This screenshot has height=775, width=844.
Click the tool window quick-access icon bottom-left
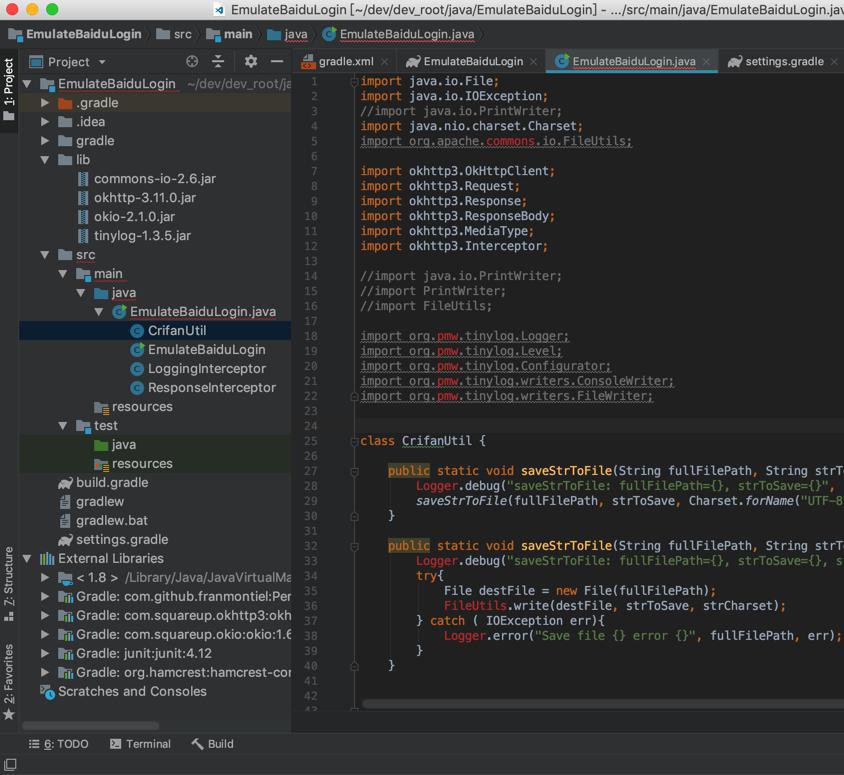coord(10,764)
